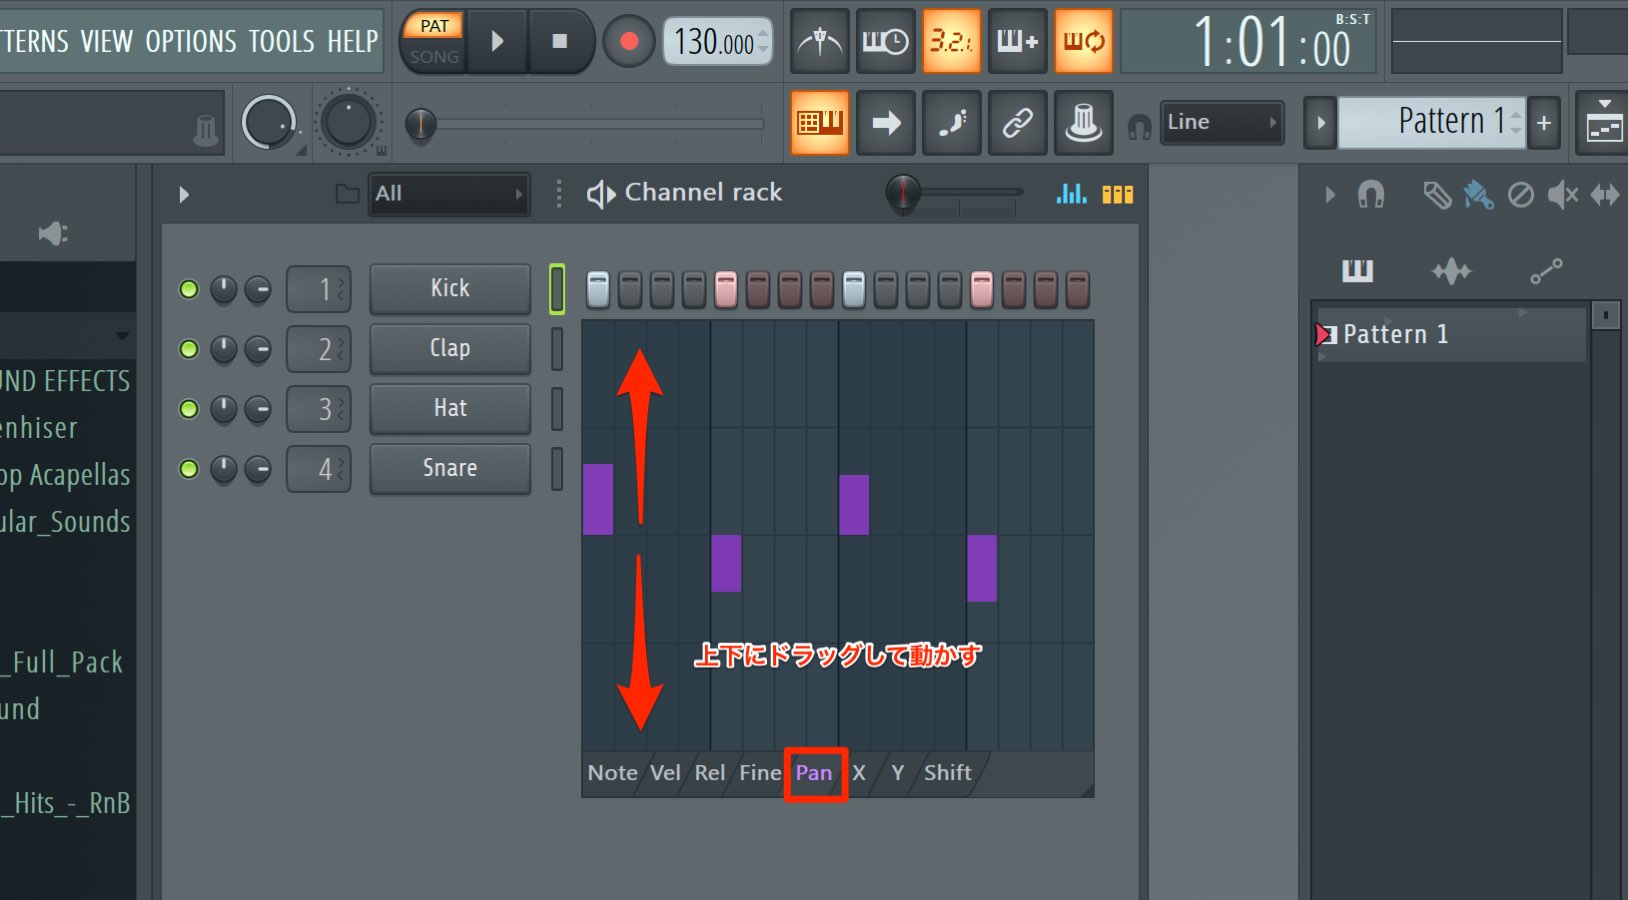The image size is (1628, 900).
Task: Expand the playlist menu arrow
Action: [1329, 195]
